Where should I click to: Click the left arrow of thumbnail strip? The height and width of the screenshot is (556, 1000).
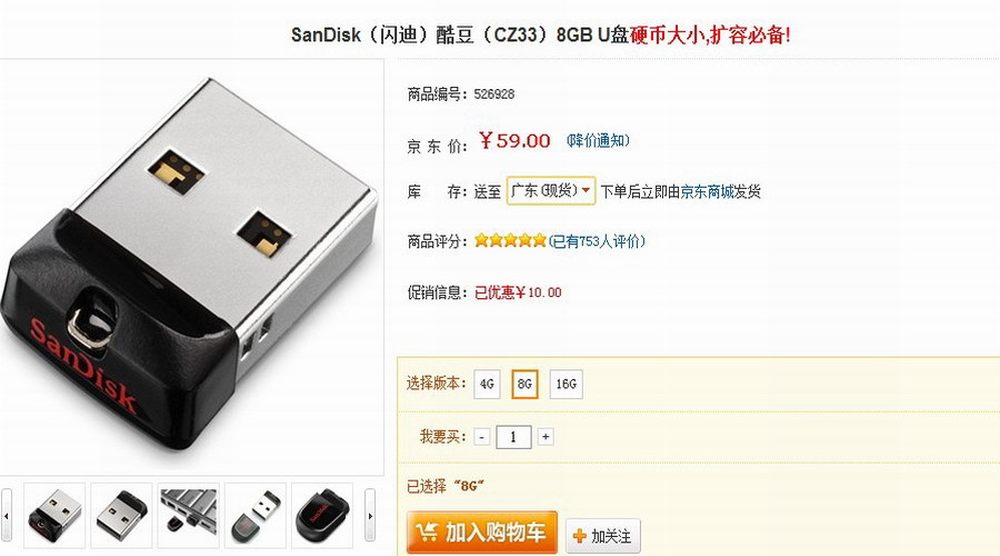(x=6, y=515)
